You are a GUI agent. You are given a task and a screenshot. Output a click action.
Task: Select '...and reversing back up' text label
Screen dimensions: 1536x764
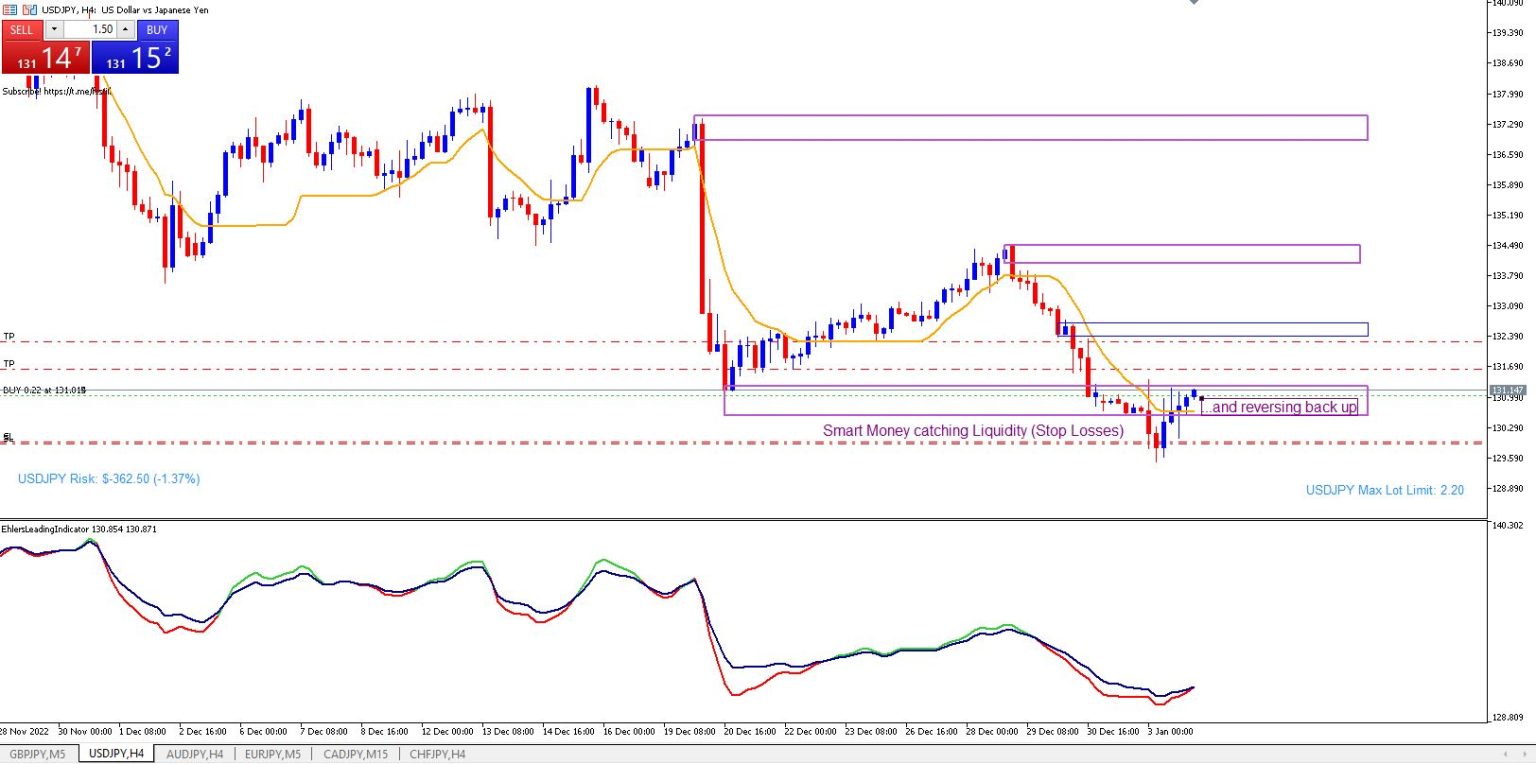pyautogui.click(x=1280, y=407)
